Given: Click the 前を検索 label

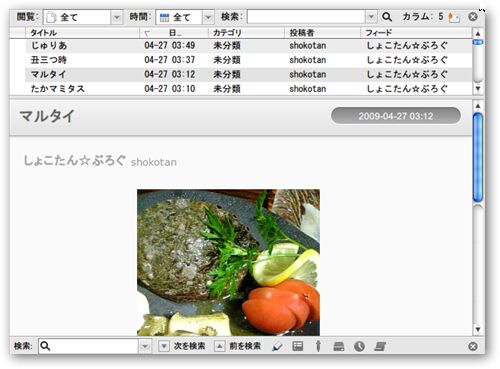Looking at the screenshot, I should [x=245, y=346].
